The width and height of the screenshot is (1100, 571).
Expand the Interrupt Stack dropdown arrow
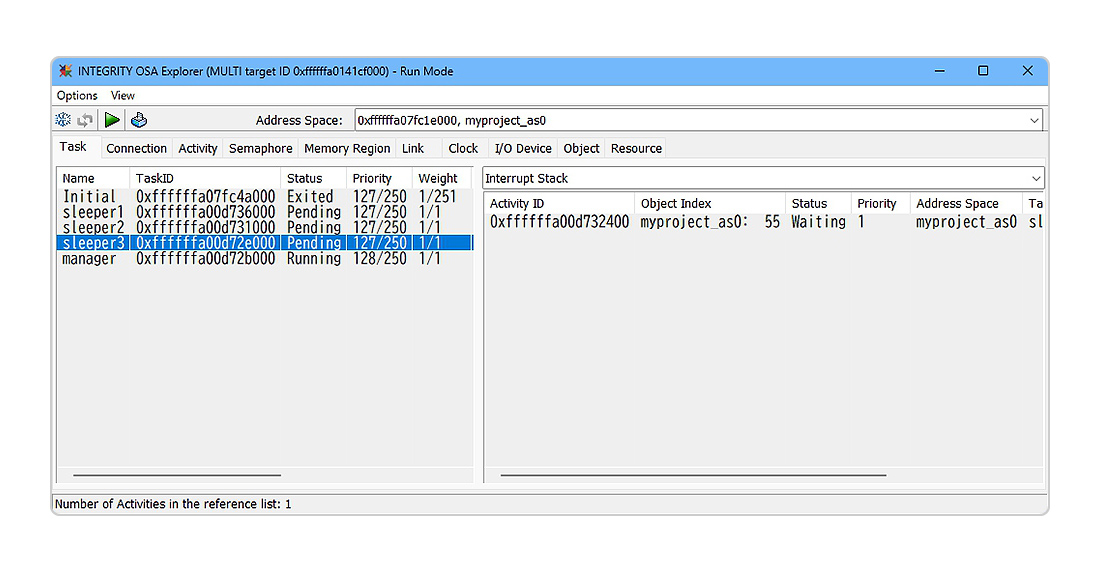(x=1035, y=179)
